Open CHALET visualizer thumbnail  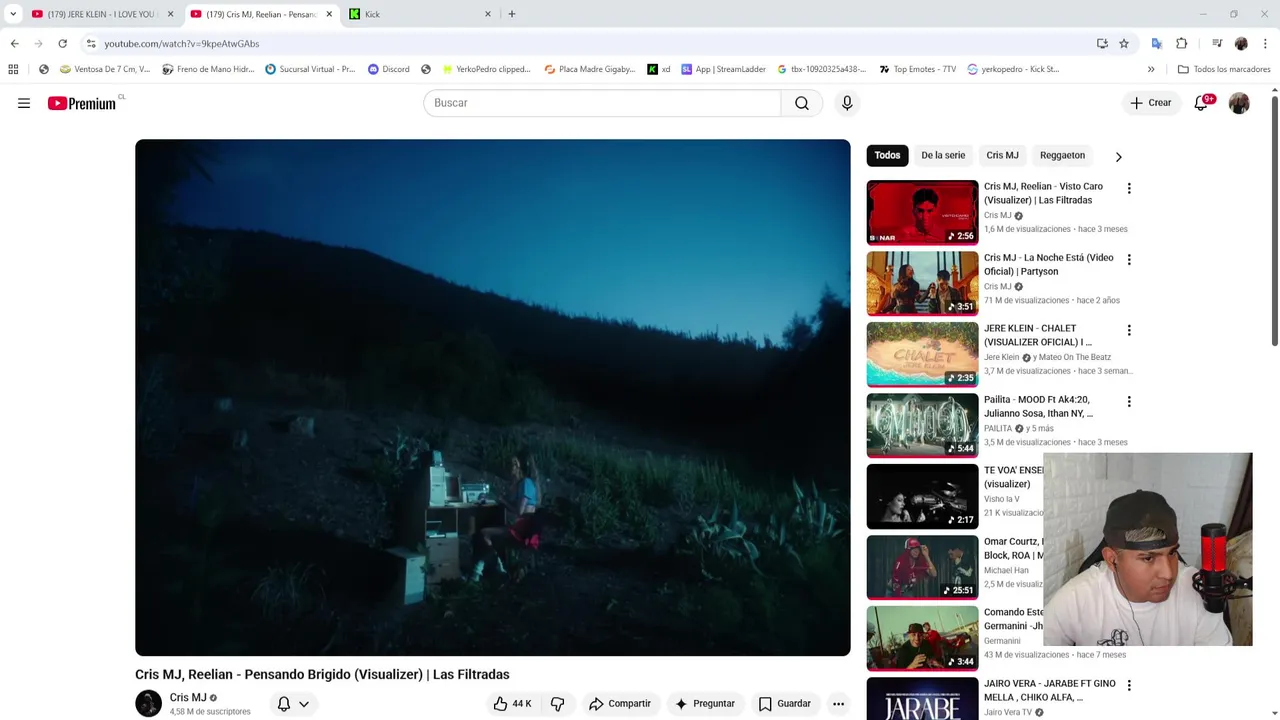(x=922, y=354)
